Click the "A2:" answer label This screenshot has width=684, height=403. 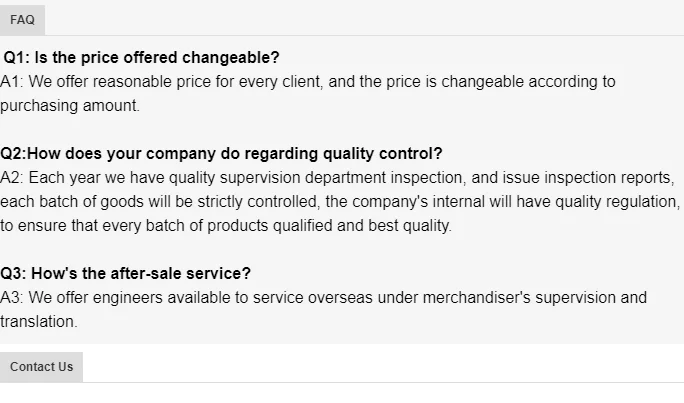click(12, 177)
